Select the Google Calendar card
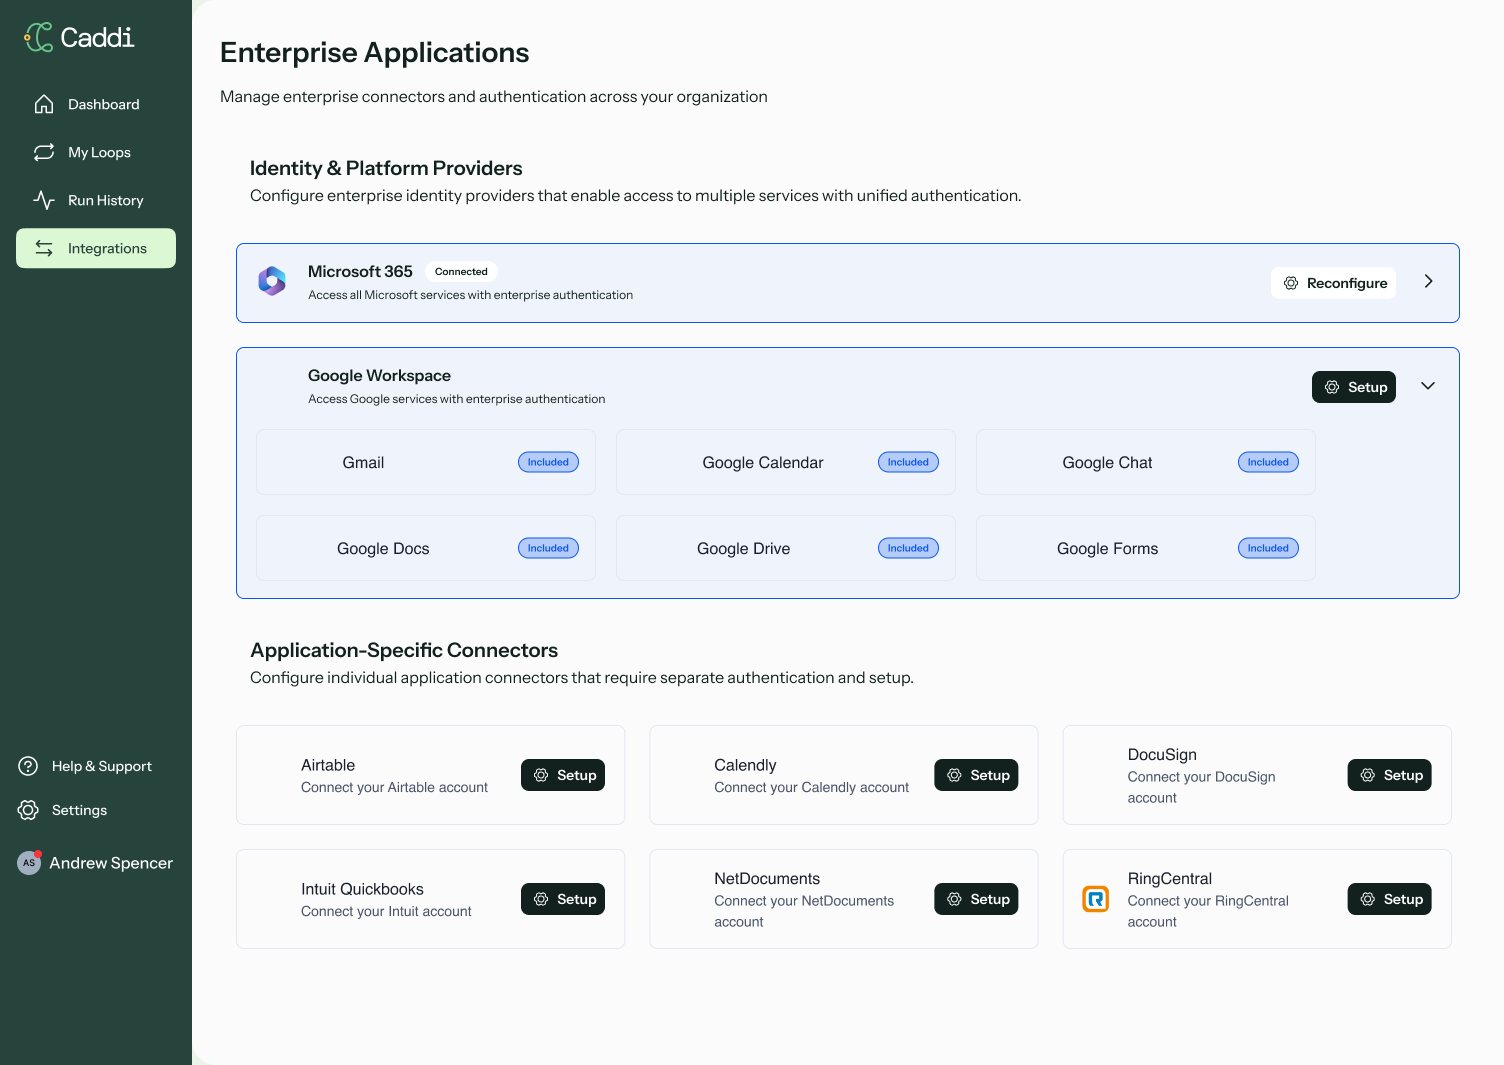The image size is (1504, 1065). point(786,462)
